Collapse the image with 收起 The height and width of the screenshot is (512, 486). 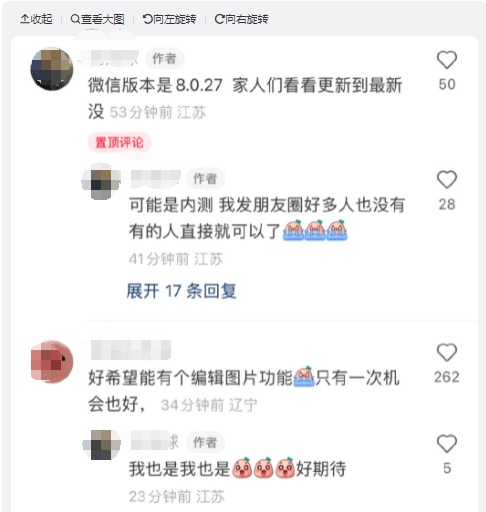36,19
